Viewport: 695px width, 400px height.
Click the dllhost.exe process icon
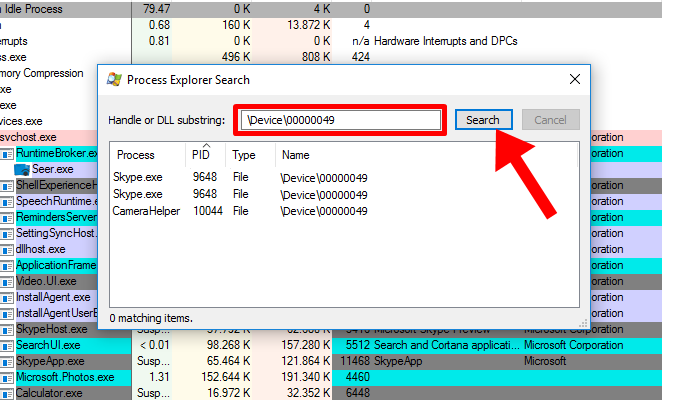[7, 250]
